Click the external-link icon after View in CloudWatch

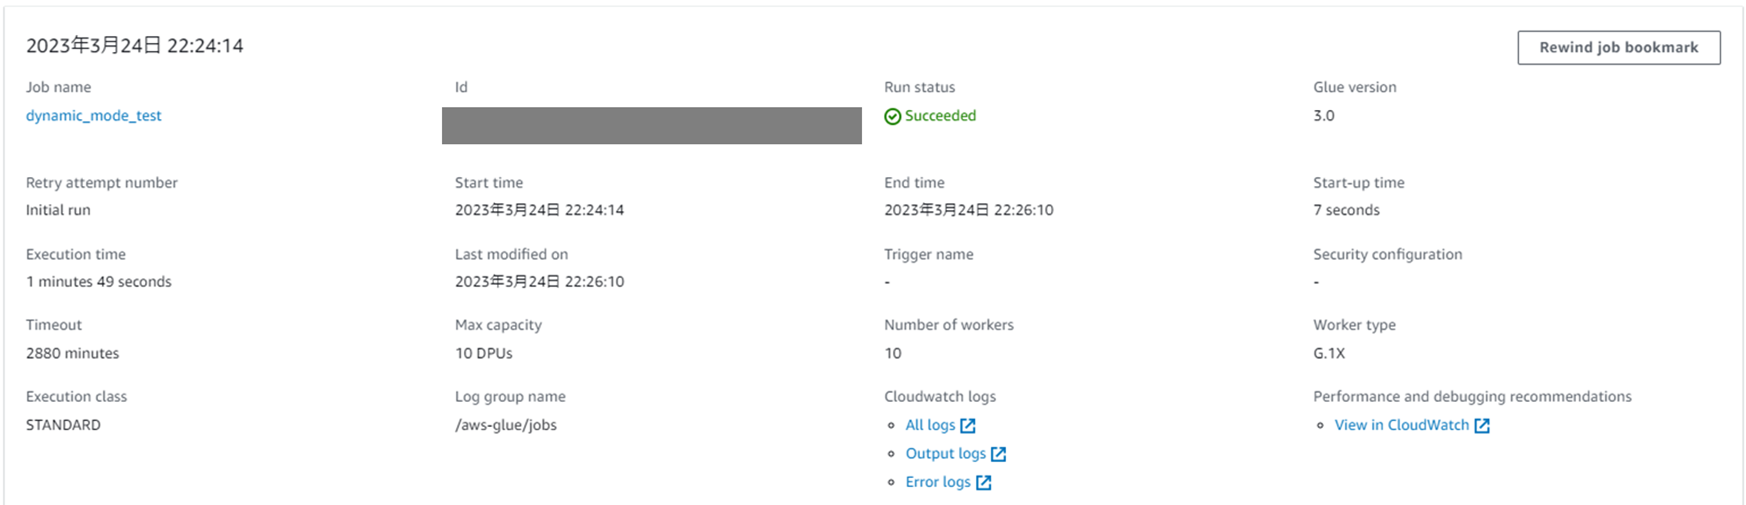(1482, 426)
